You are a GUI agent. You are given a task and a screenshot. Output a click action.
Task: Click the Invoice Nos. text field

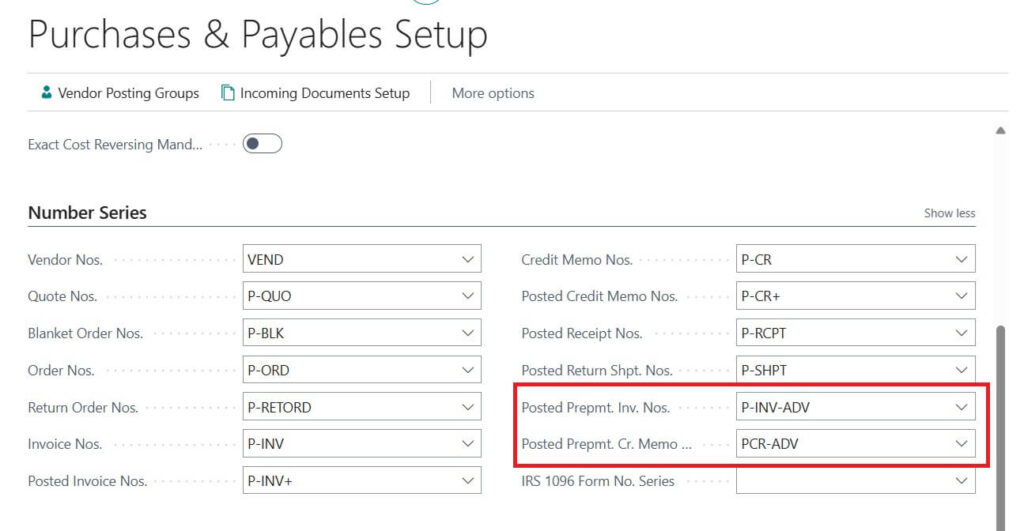point(350,444)
